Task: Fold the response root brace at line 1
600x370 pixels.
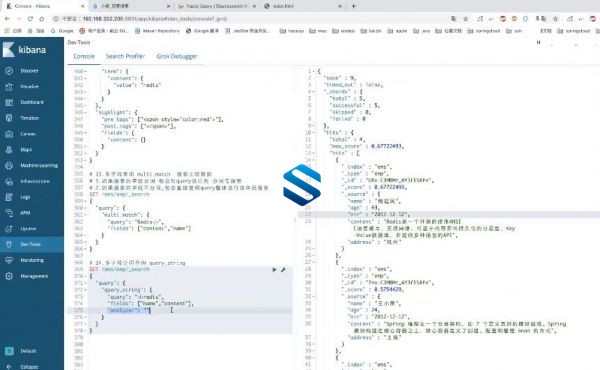Action: 314,72
